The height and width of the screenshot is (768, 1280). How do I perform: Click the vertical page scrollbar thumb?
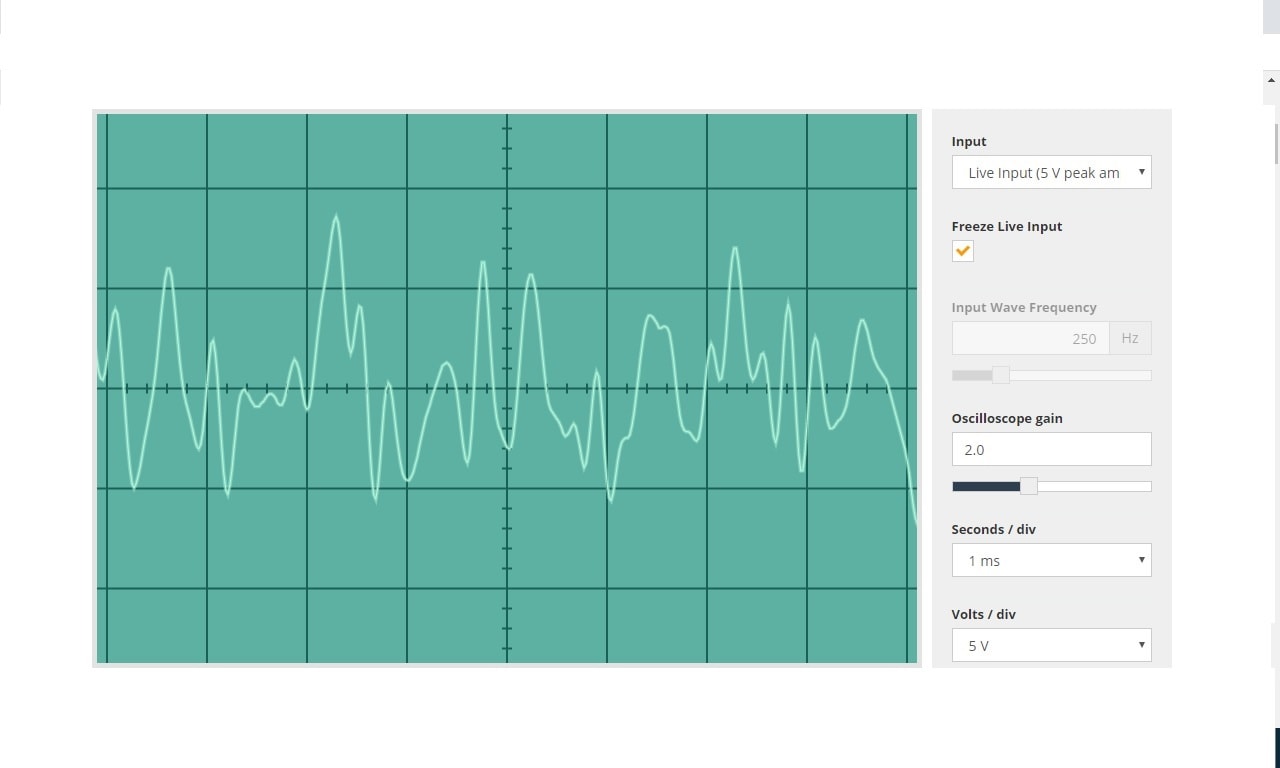[1275, 140]
